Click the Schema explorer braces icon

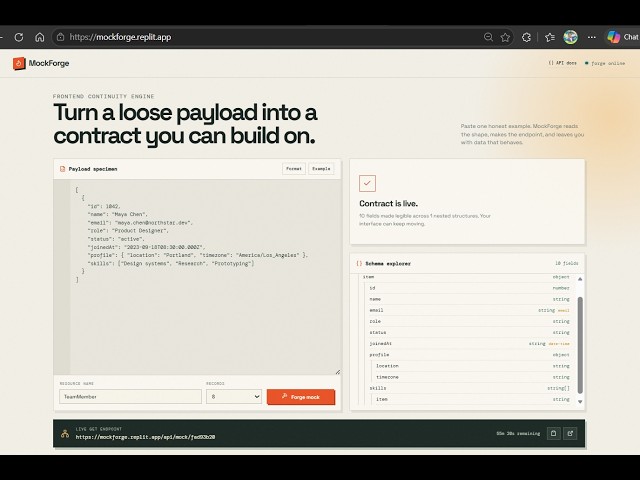click(359, 264)
